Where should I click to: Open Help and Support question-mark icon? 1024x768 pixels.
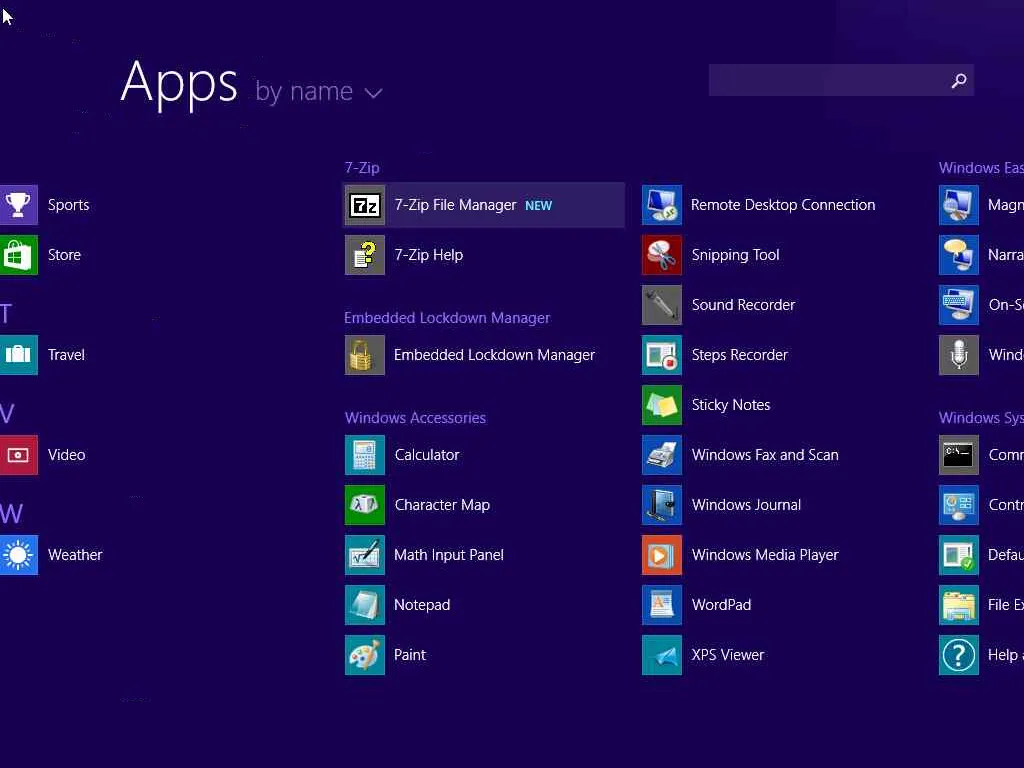pos(959,655)
